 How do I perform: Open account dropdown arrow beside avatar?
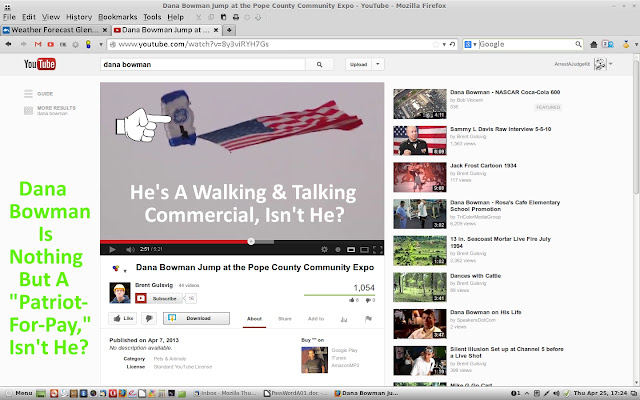point(611,64)
